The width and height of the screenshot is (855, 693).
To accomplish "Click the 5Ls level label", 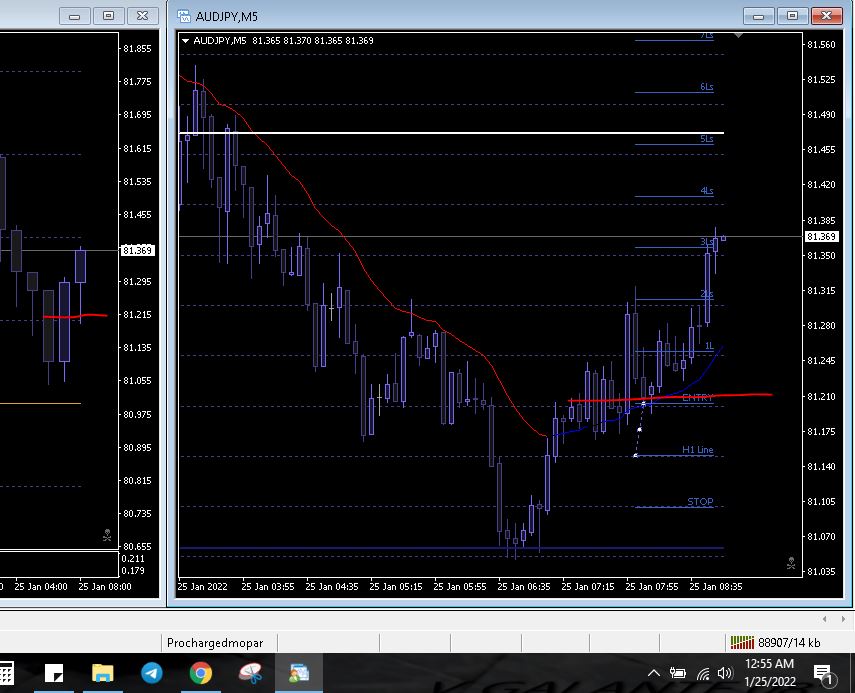I will 707,138.
